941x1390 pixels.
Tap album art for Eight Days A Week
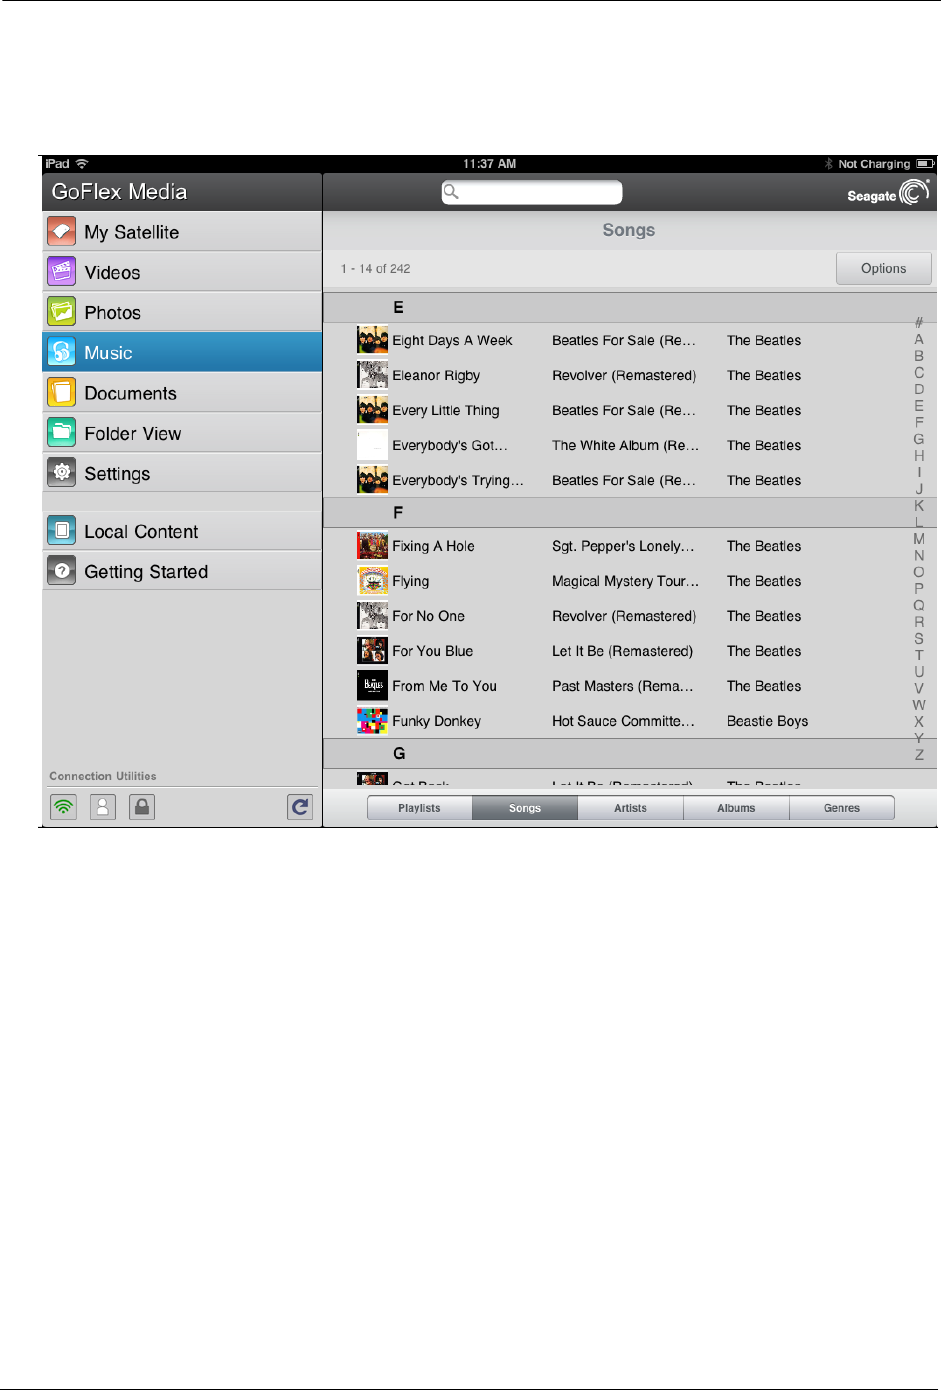[x=373, y=340]
